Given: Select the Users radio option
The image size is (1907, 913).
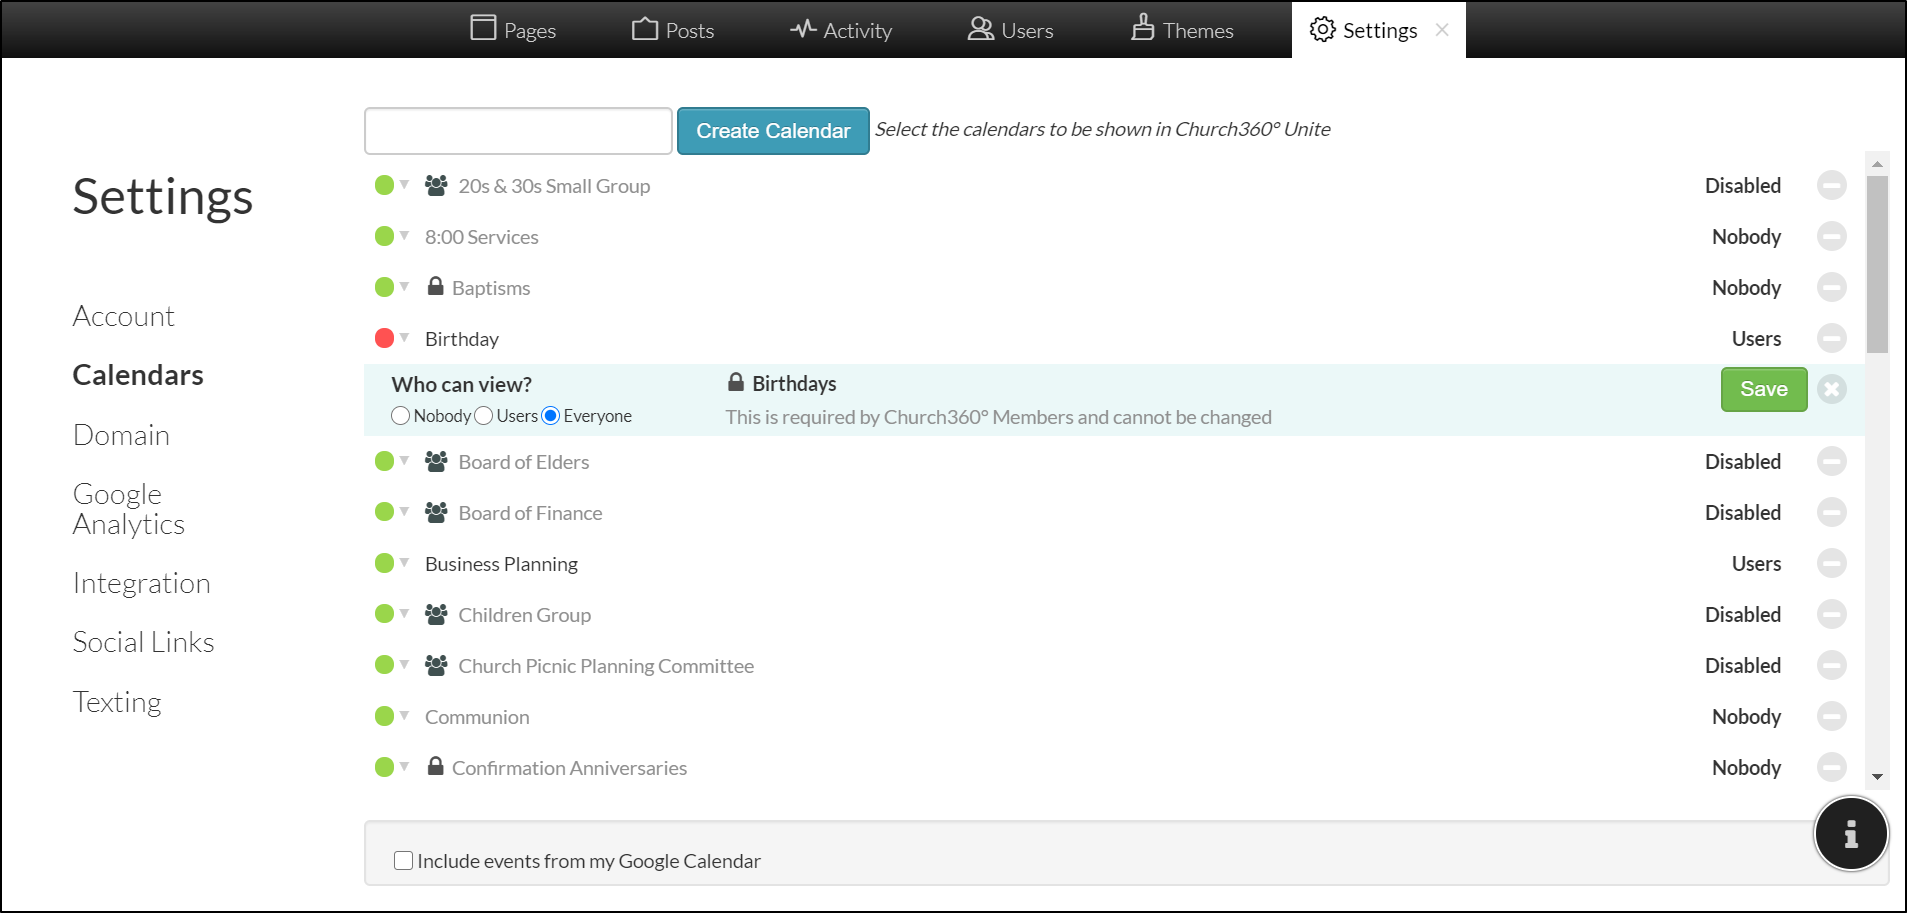Looking at the screenshot, I should [x=484, y=416].
